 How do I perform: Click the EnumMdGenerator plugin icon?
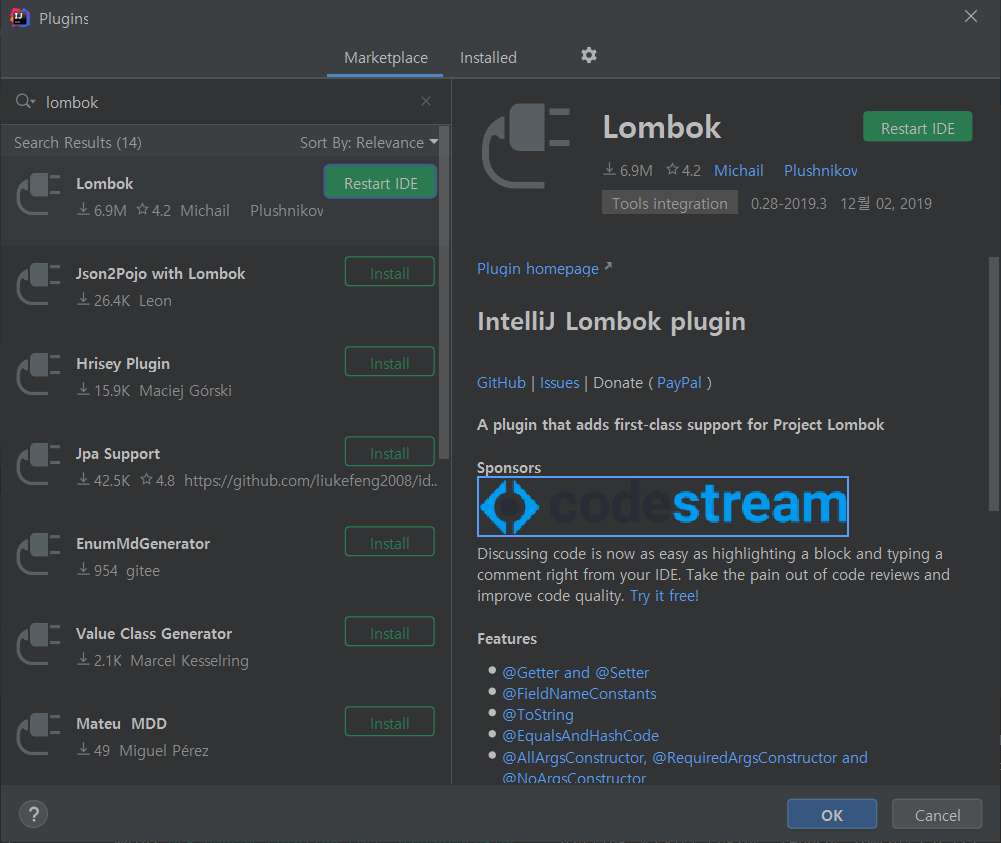point(38,555)
